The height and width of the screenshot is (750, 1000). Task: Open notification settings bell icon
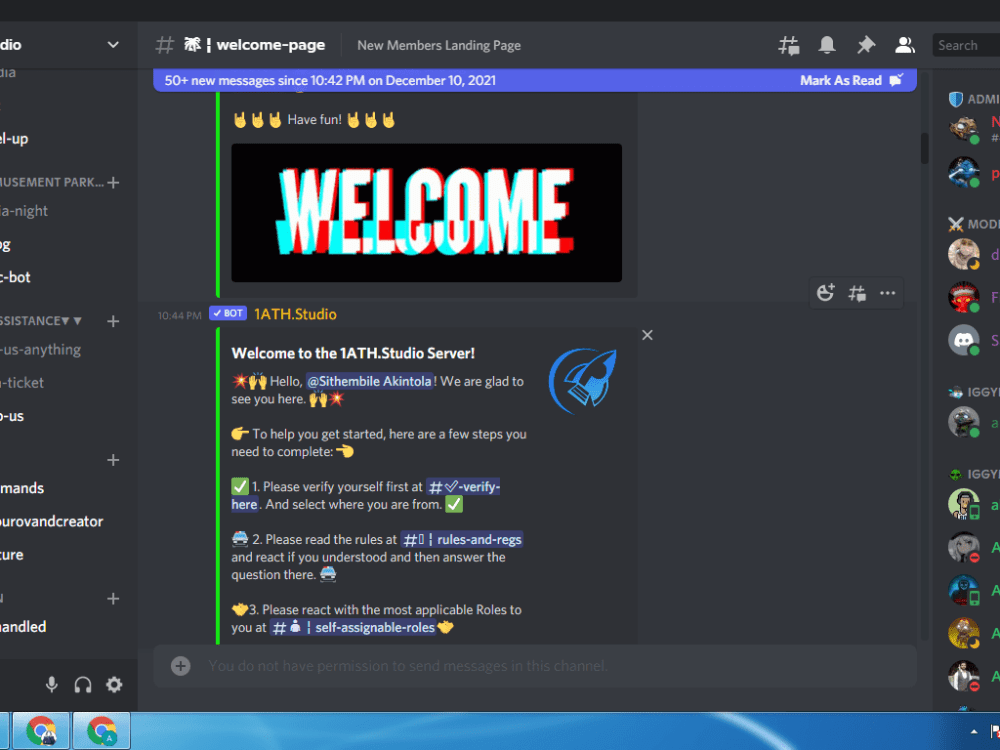tap(827, 45)
